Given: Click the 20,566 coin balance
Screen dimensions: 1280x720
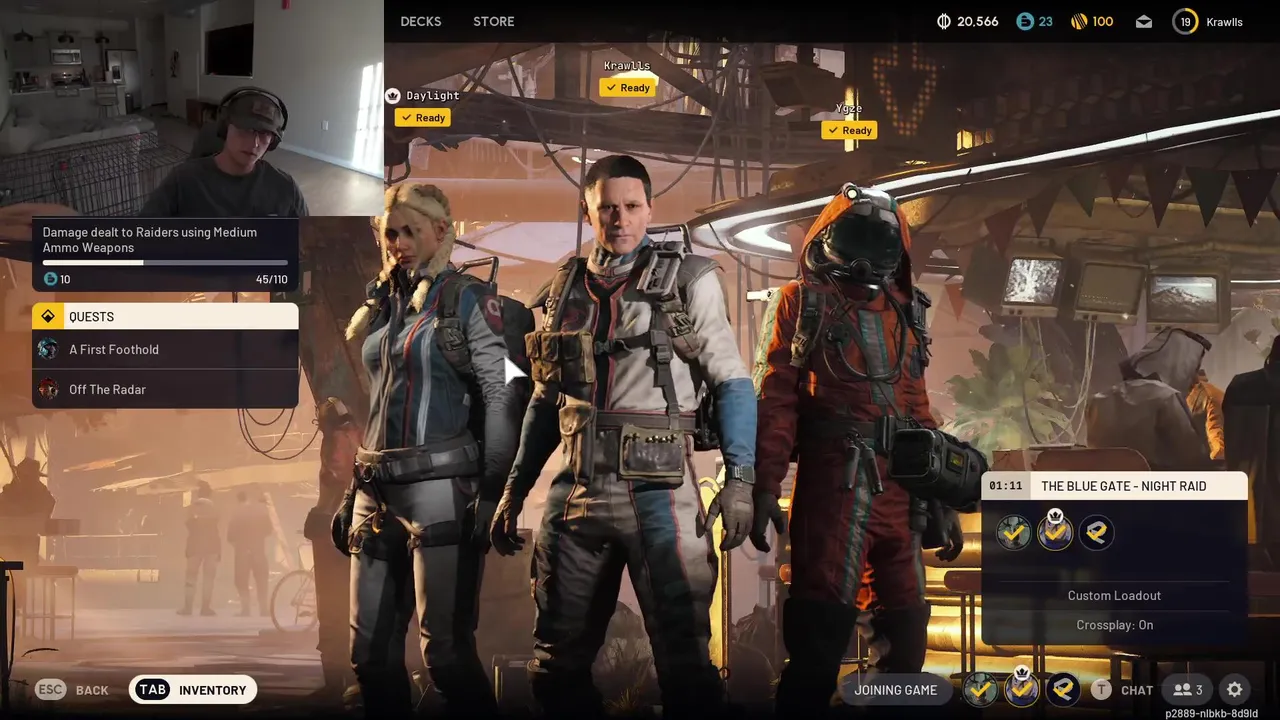Looking at the screenshot, I should (977, 21).
